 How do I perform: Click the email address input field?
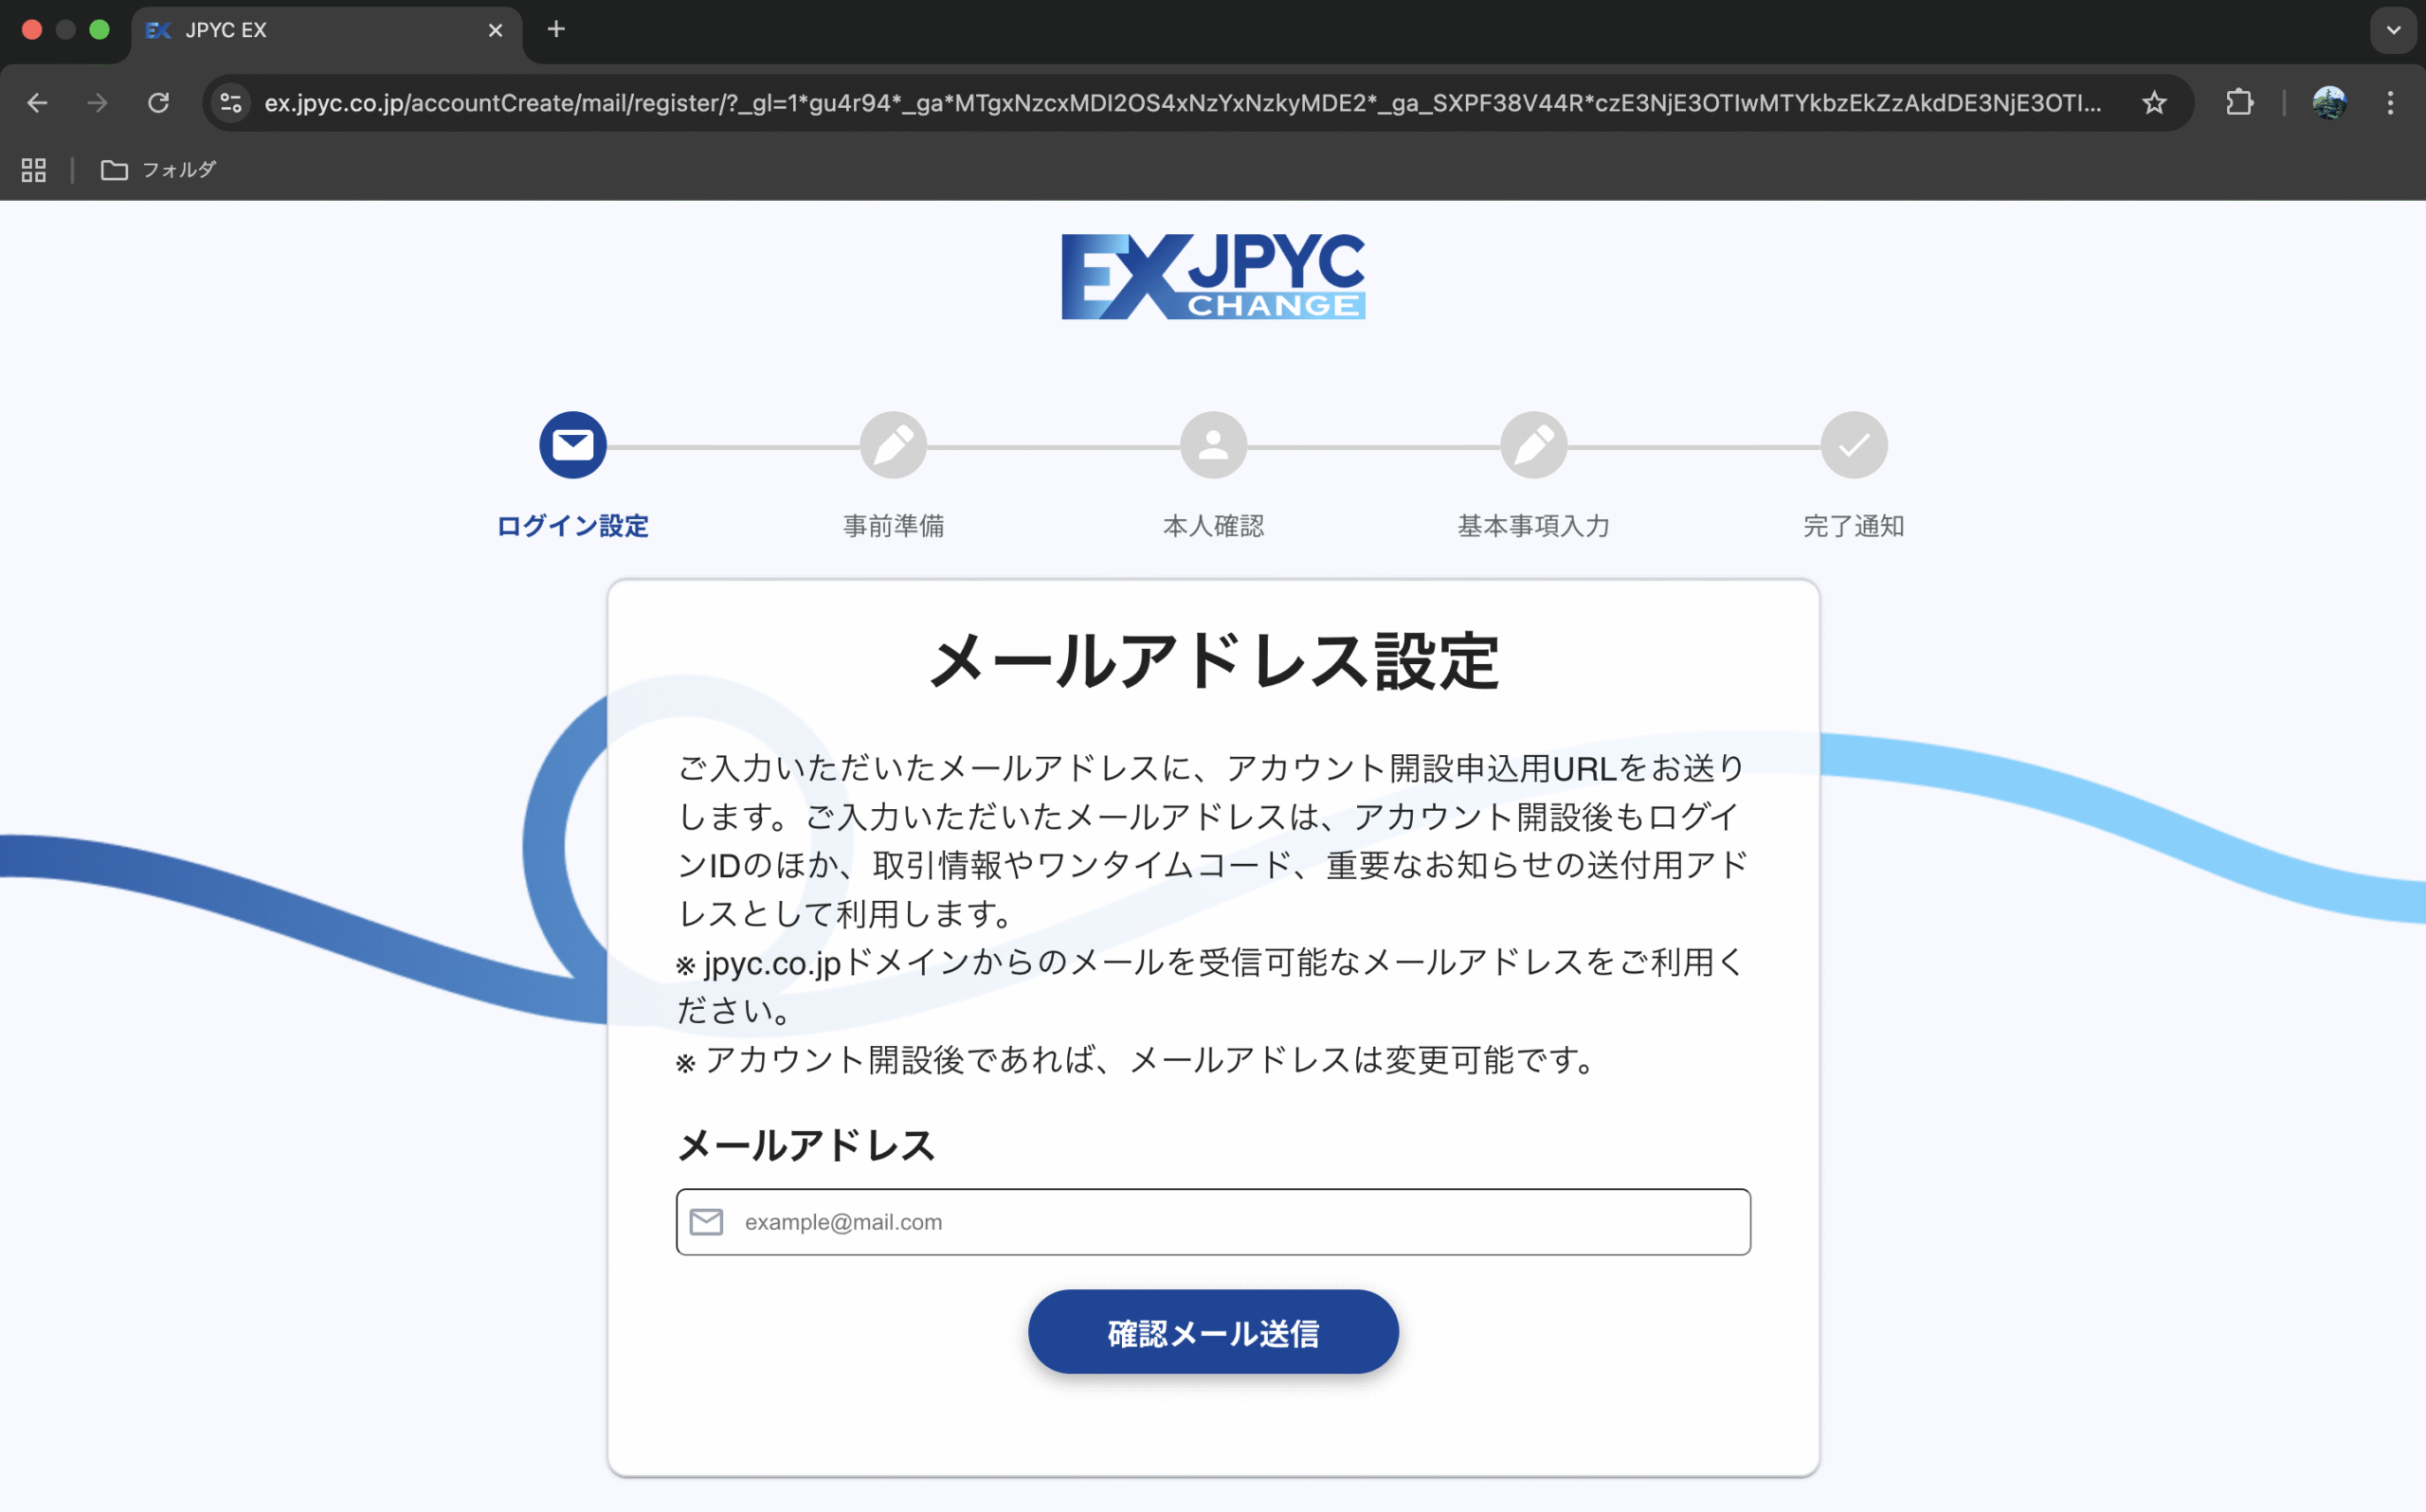pyautogui.click(x=1213, y=1221)
